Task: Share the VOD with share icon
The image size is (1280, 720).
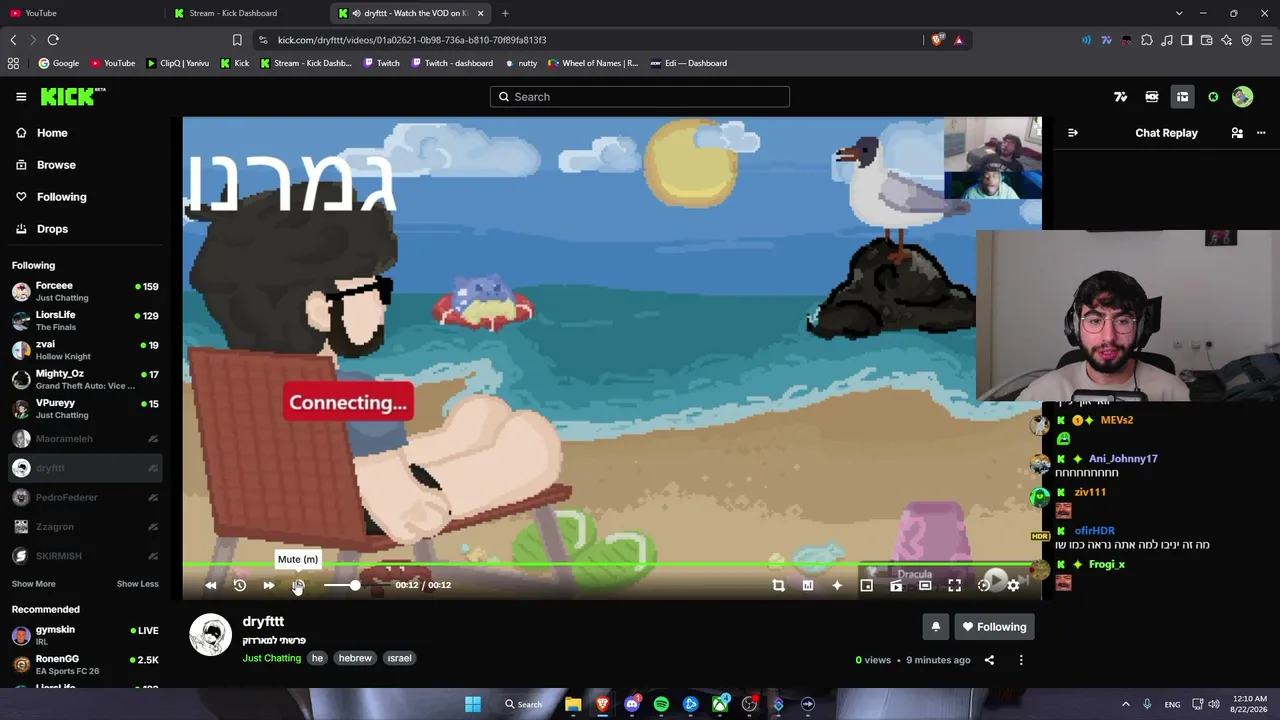Action: [x=989, y=660]
